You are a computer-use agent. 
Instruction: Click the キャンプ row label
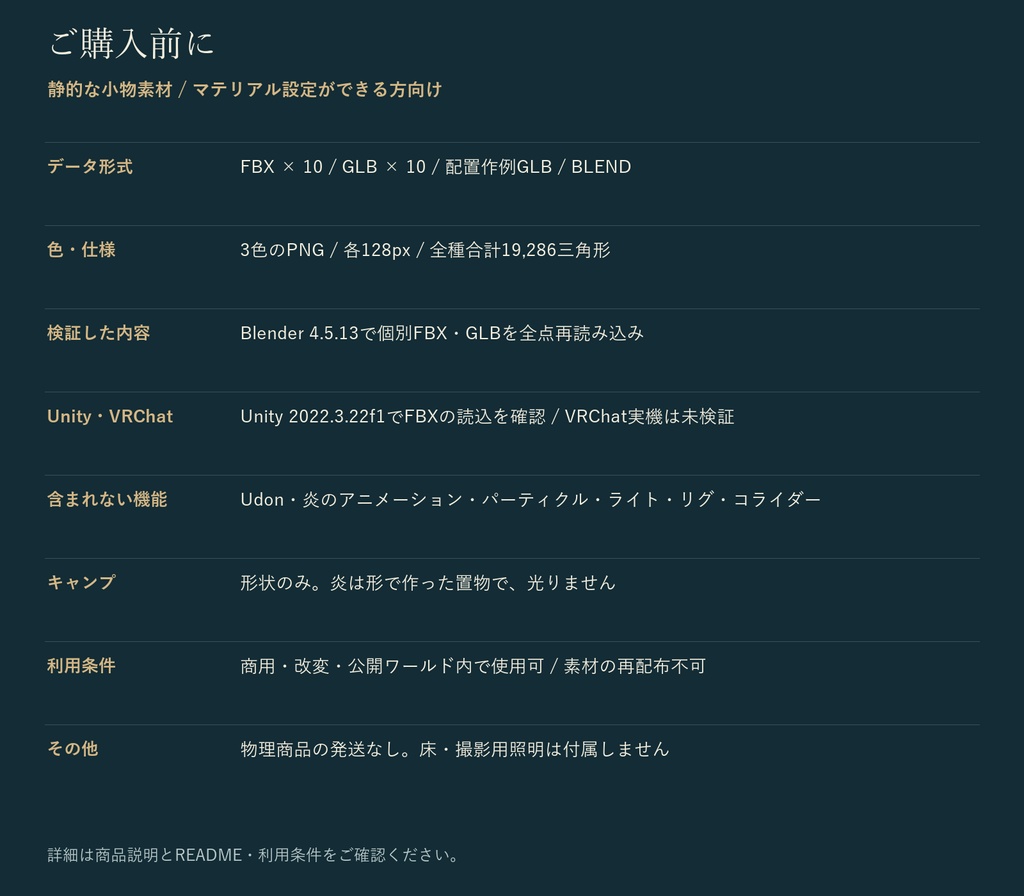(81, 583)
